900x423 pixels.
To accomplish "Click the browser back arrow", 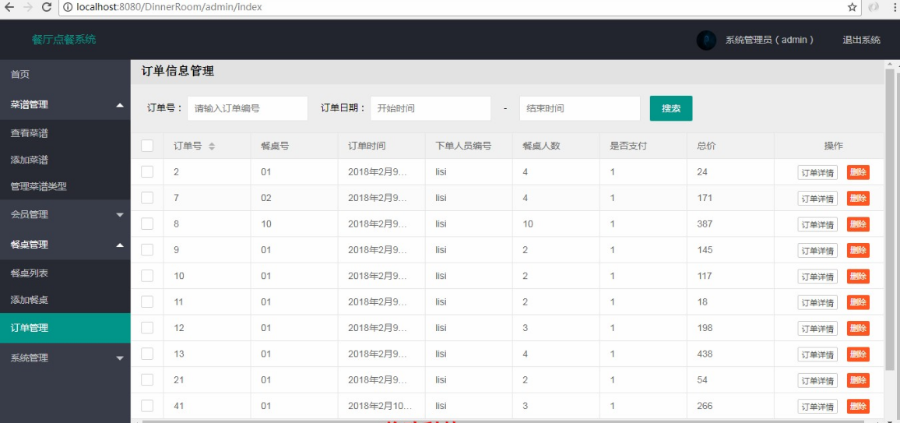I will point(9,7).
